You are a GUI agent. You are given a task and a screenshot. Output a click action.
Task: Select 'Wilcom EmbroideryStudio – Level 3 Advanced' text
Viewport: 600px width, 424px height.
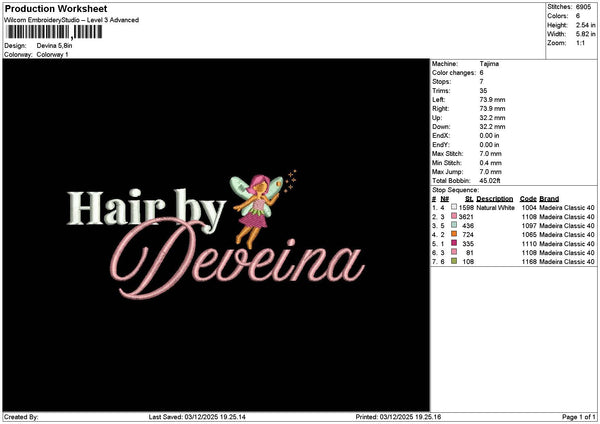(x=72, y=20)
